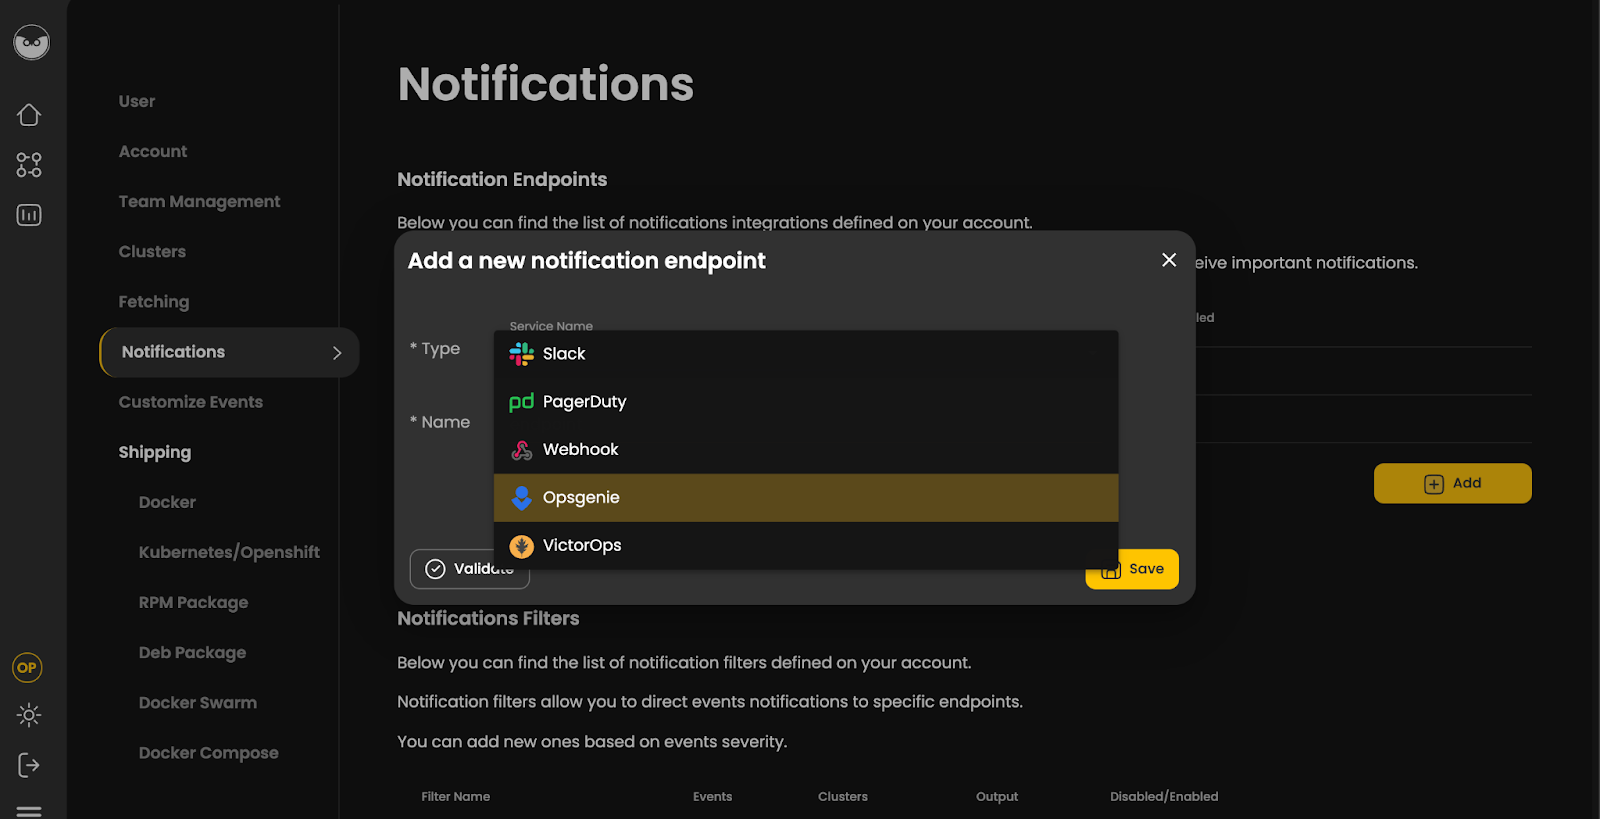Click the Save button

(x=1132, y=569)
